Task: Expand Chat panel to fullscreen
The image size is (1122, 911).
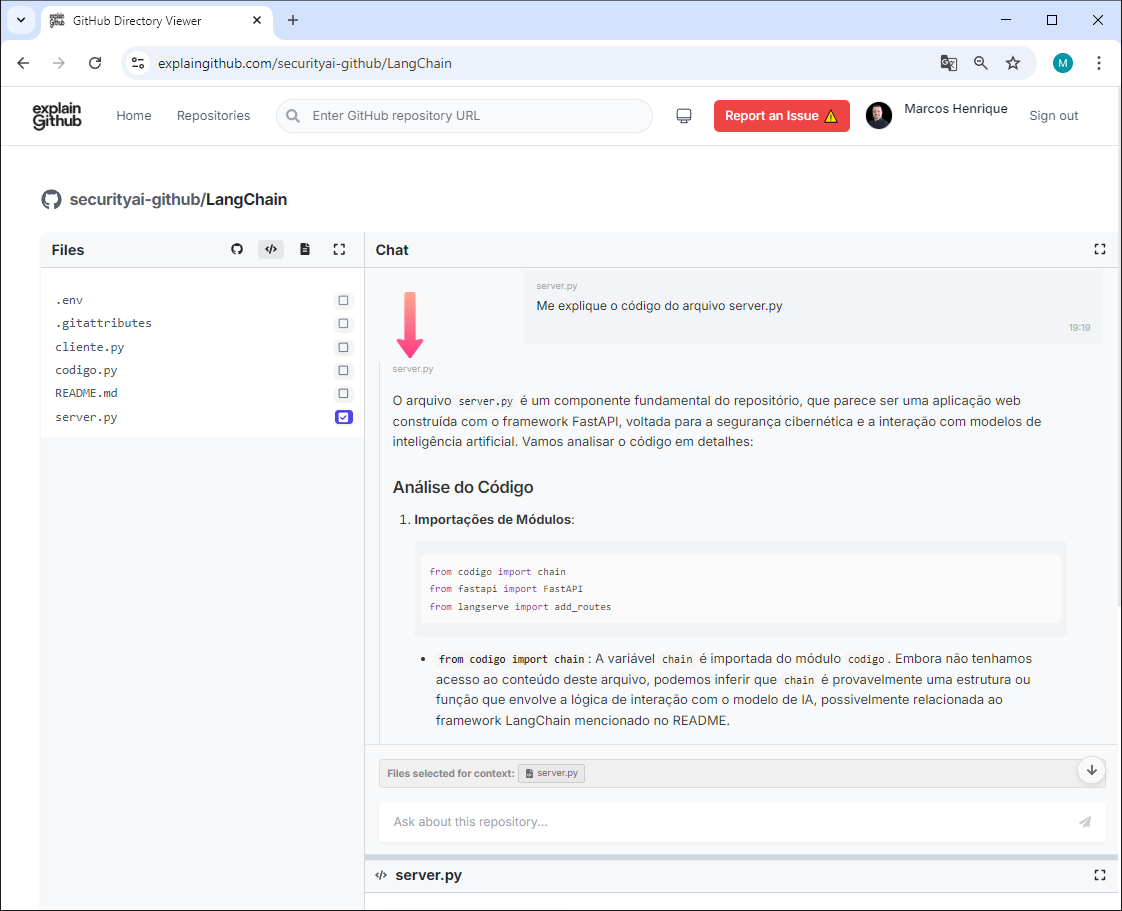Action: click(x=1100, y=249)
